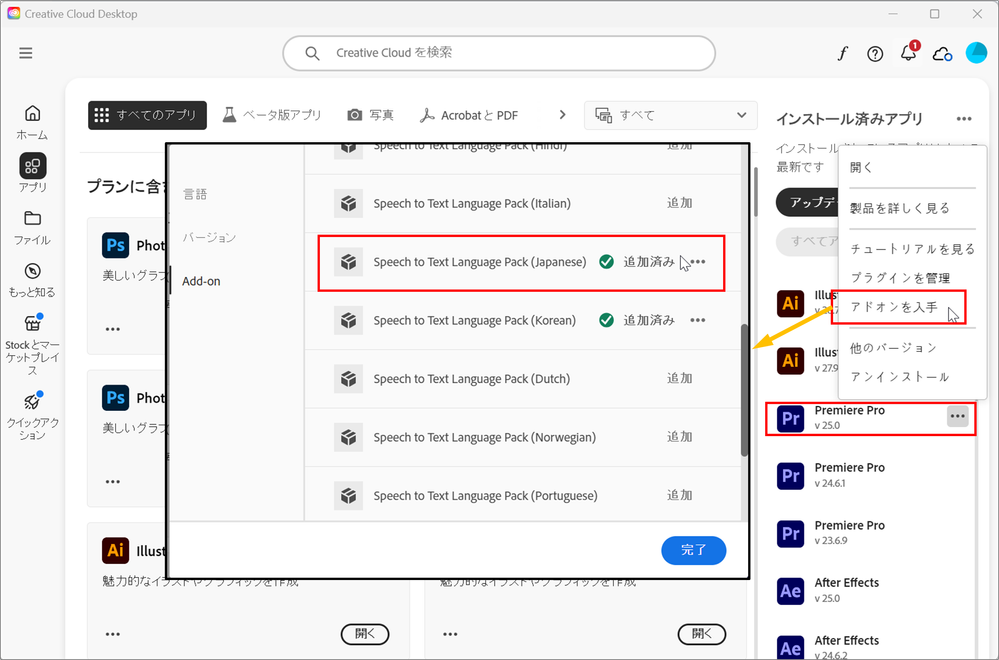The height and width of the screenshot is (660, 999).
Task: Select the すべてのアプリ tab
Action: tap(147, 115)
